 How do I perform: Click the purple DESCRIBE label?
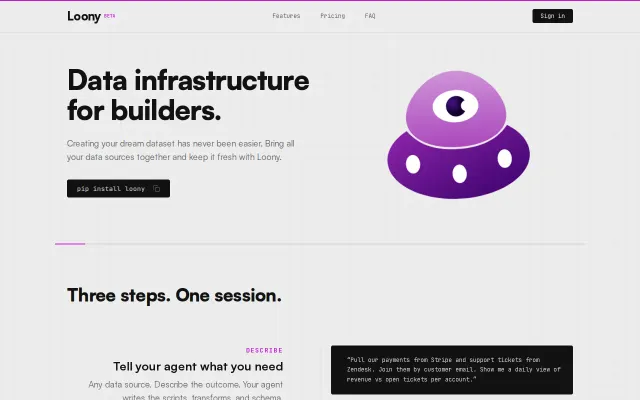[264, 350]
